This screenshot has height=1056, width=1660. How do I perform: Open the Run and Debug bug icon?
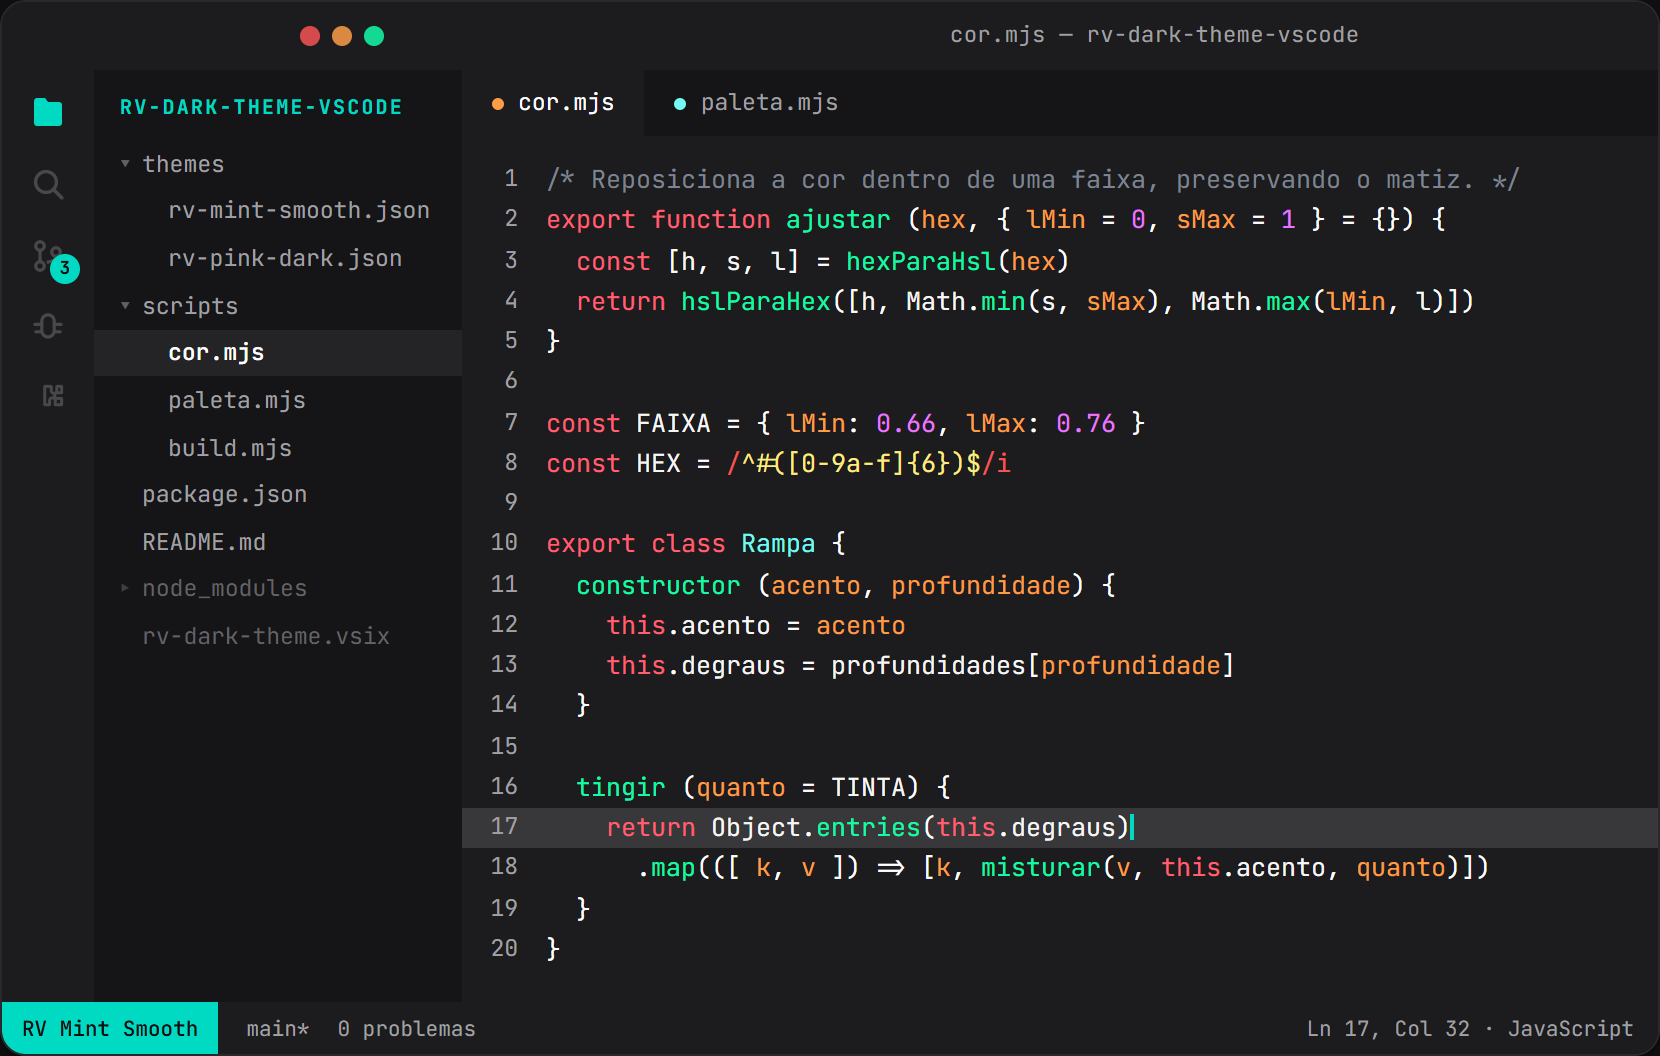pos(48,327)
